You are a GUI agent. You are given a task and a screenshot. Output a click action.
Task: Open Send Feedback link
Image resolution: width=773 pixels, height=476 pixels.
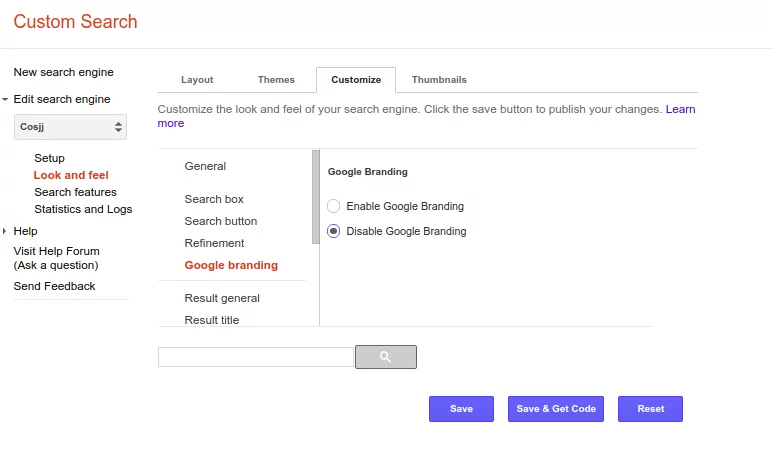tap(54, 286)
